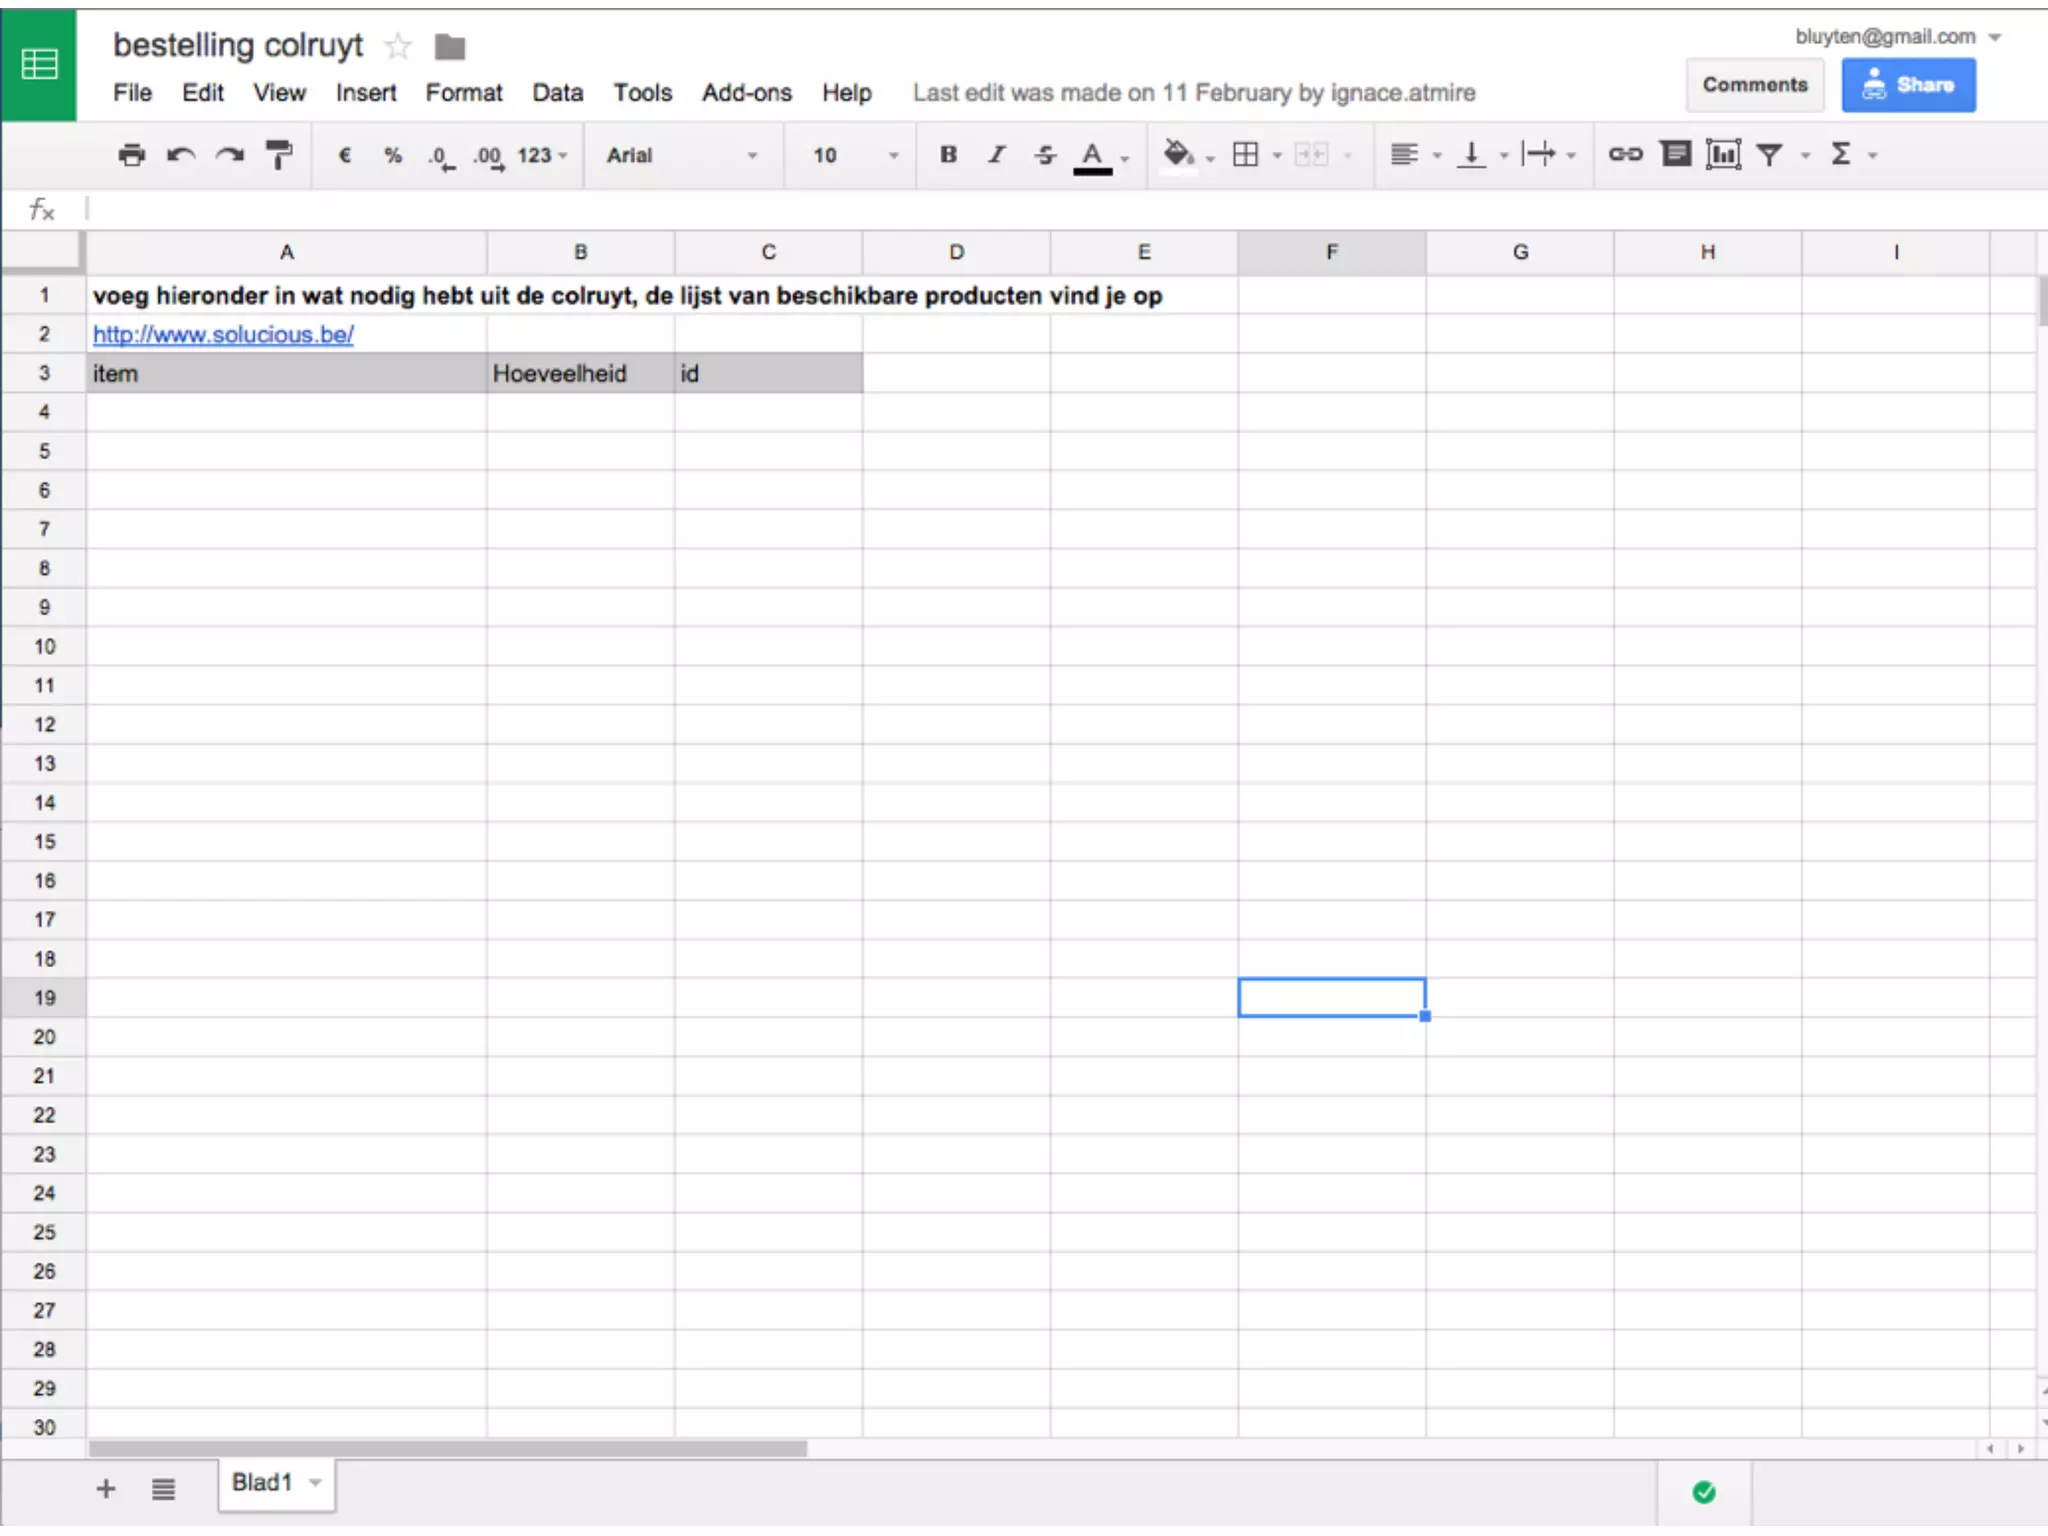2048x1536 pixels.
Task: Toggle italic text style
Action: click(x=996, y=155)
